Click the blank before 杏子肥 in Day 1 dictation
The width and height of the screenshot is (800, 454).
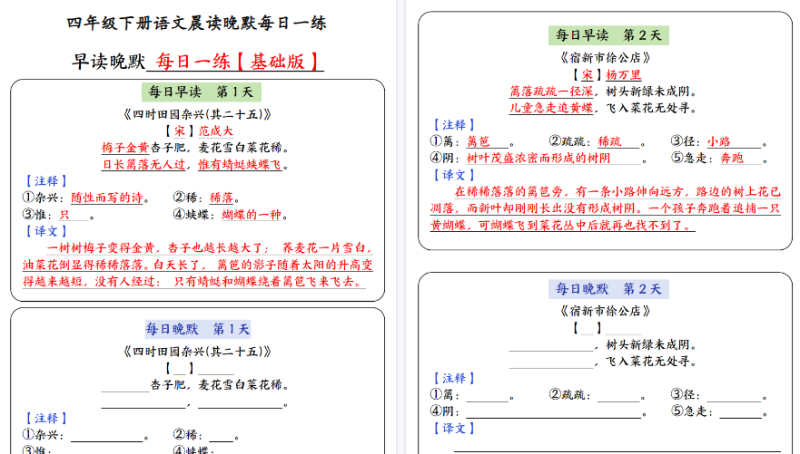tap(125, 386)
